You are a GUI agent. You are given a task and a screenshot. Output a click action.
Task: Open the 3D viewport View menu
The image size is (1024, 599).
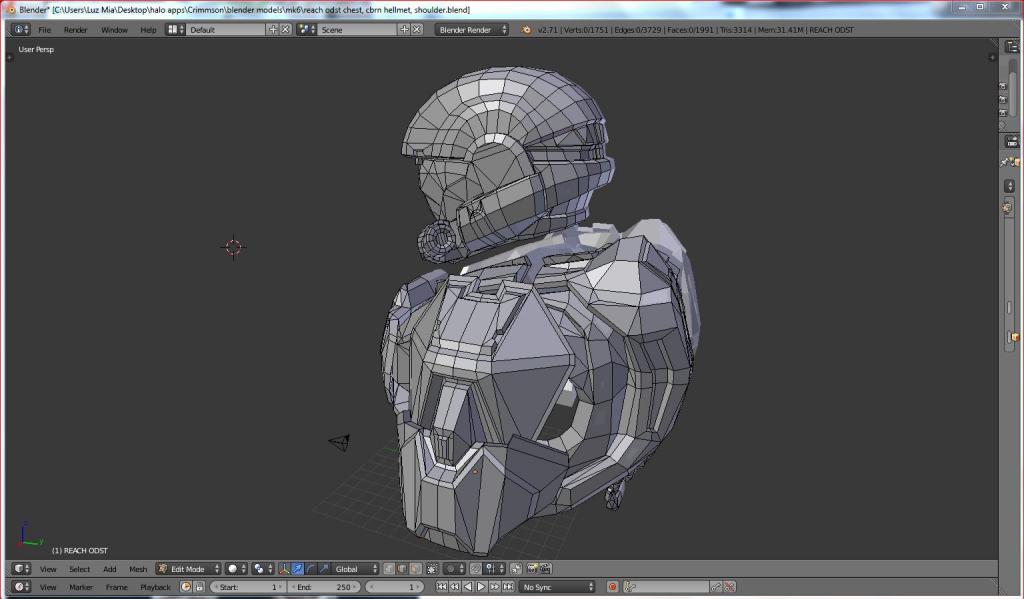[48, 570]
